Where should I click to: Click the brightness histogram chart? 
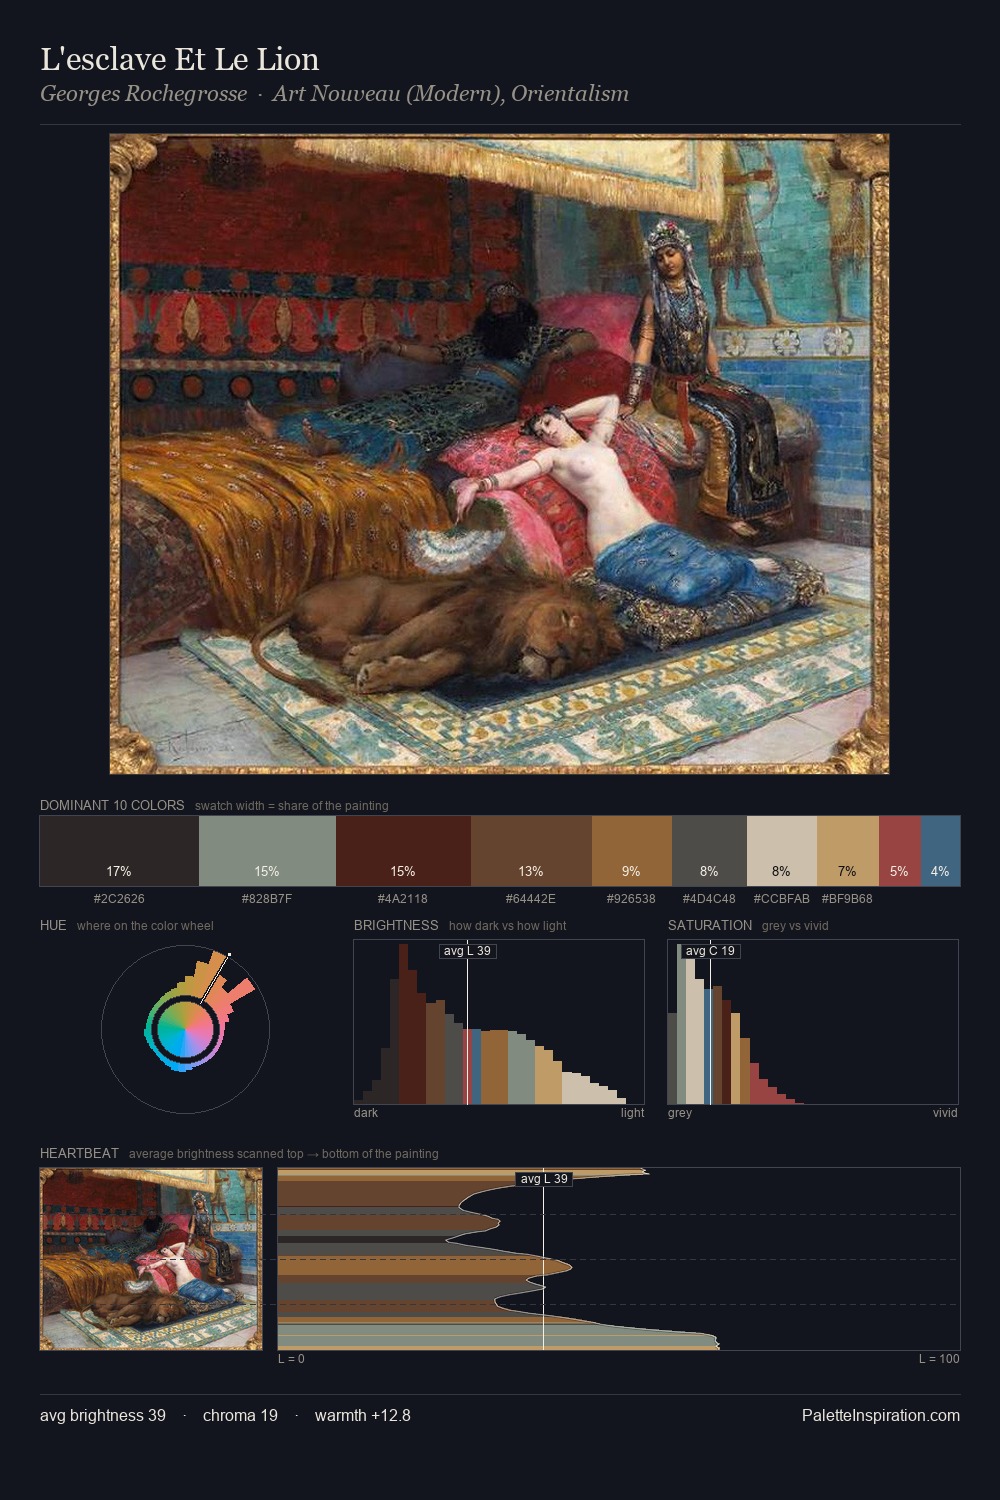(x=499, y=1022)
